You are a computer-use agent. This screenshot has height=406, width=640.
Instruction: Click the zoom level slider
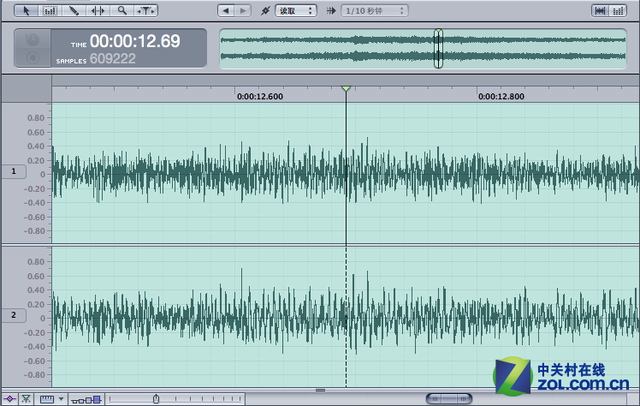click(x=156, y=399)
